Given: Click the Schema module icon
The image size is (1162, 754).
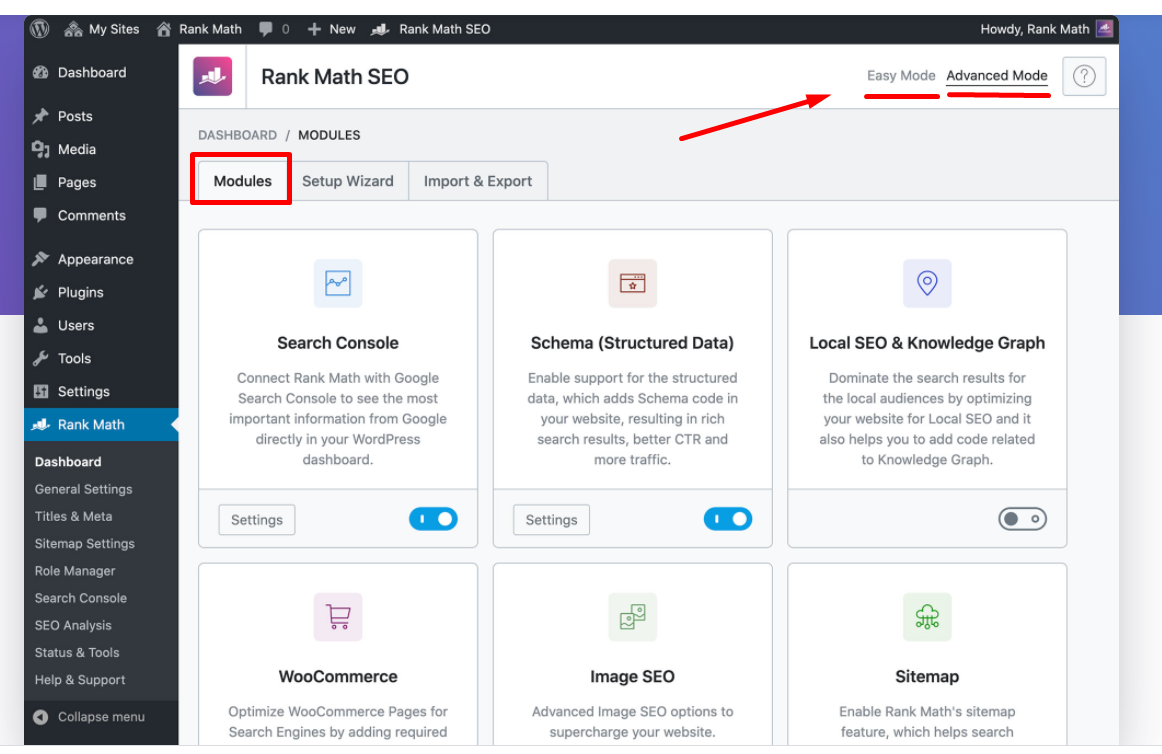Looking at the screenshot, I should pos(632,283).
